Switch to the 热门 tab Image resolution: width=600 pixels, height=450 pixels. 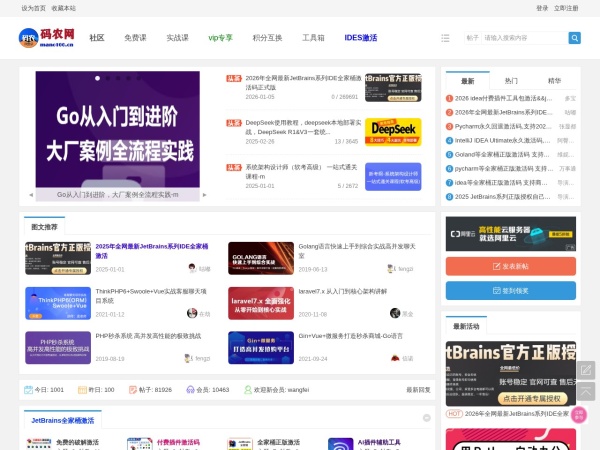click(x=511, y=80)
